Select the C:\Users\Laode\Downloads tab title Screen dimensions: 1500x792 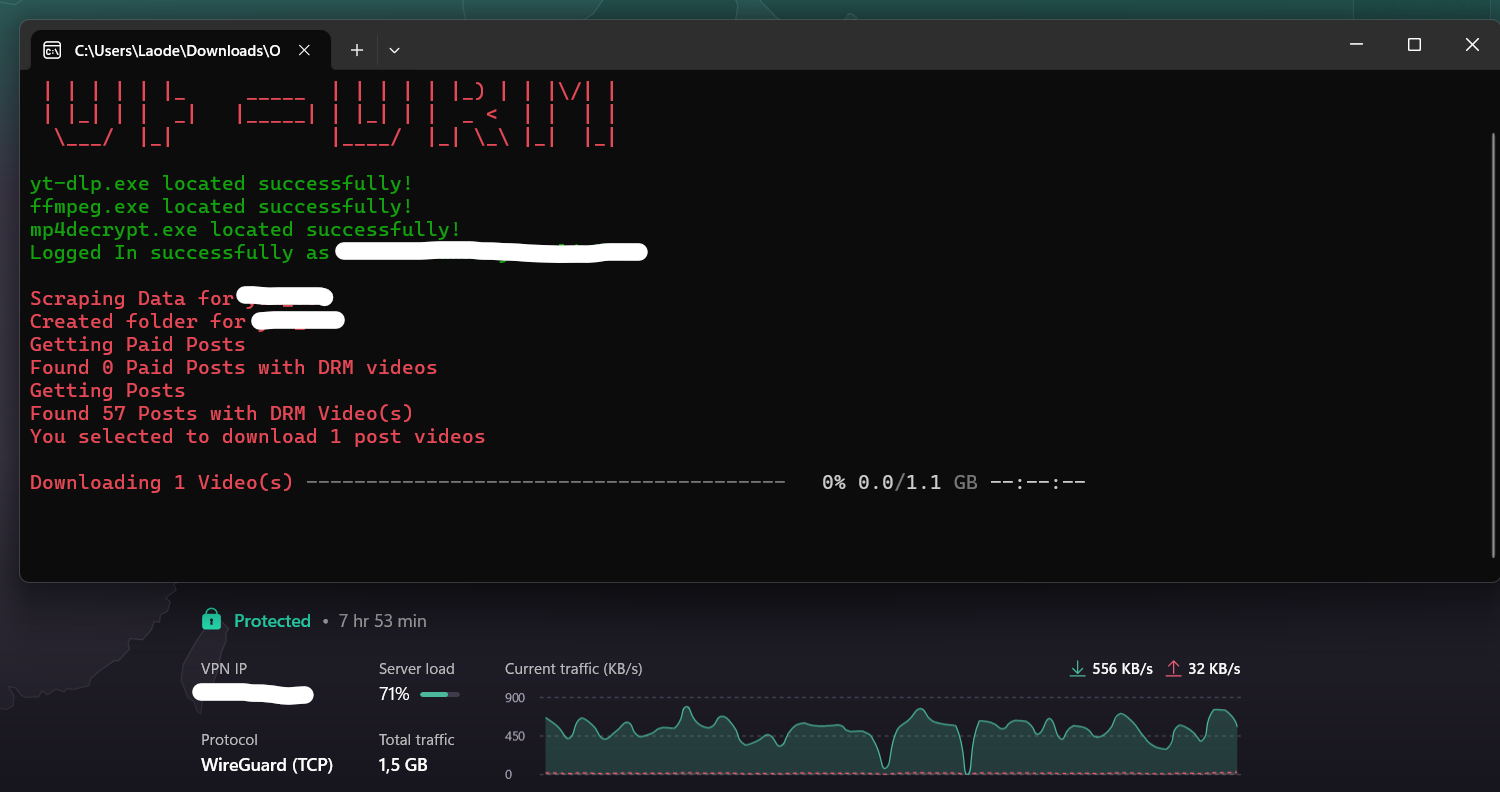pyautogui.click(x=177, y=50)
